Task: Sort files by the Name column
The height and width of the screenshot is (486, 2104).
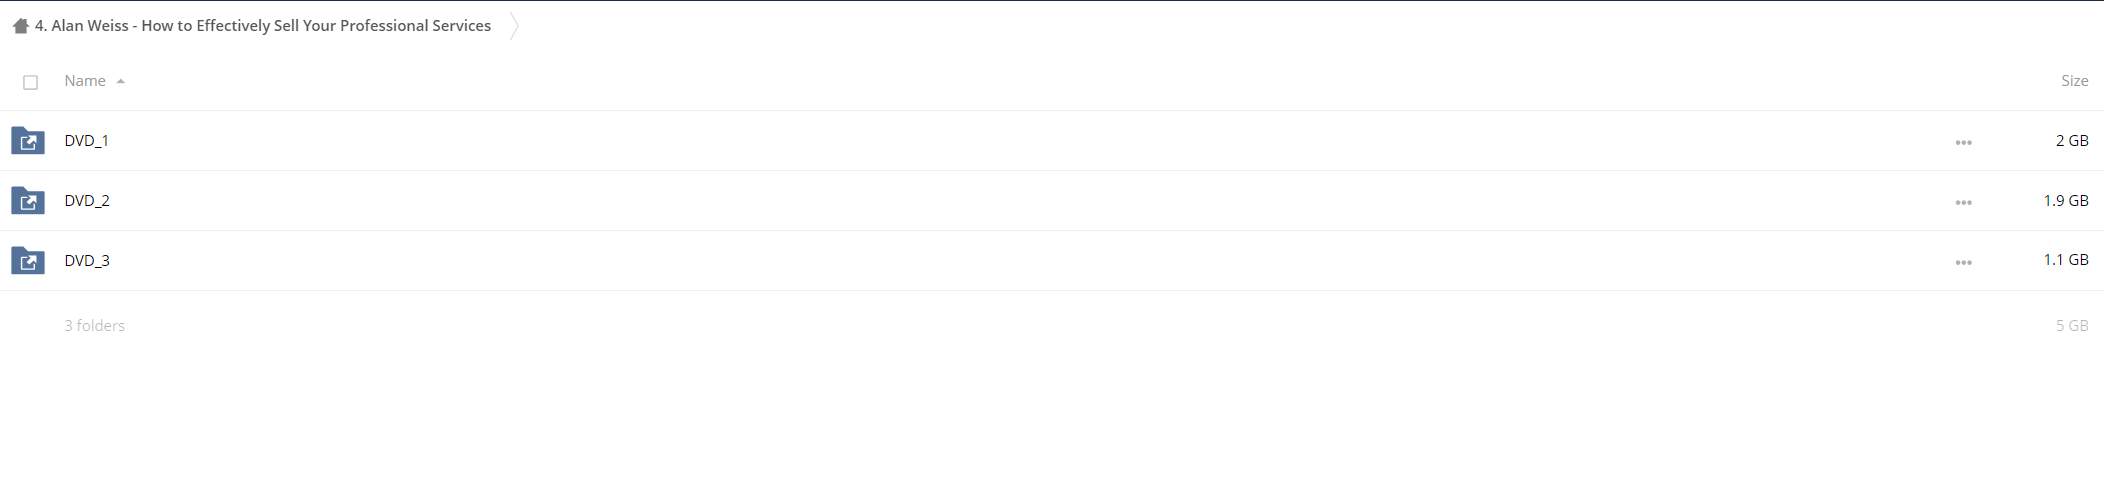Action: [85, 81]
